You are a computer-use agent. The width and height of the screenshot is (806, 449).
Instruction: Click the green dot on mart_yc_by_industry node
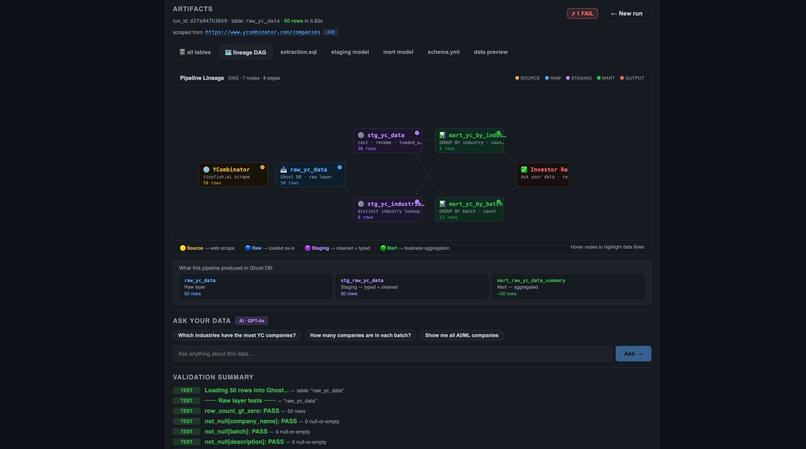point(499,133)
